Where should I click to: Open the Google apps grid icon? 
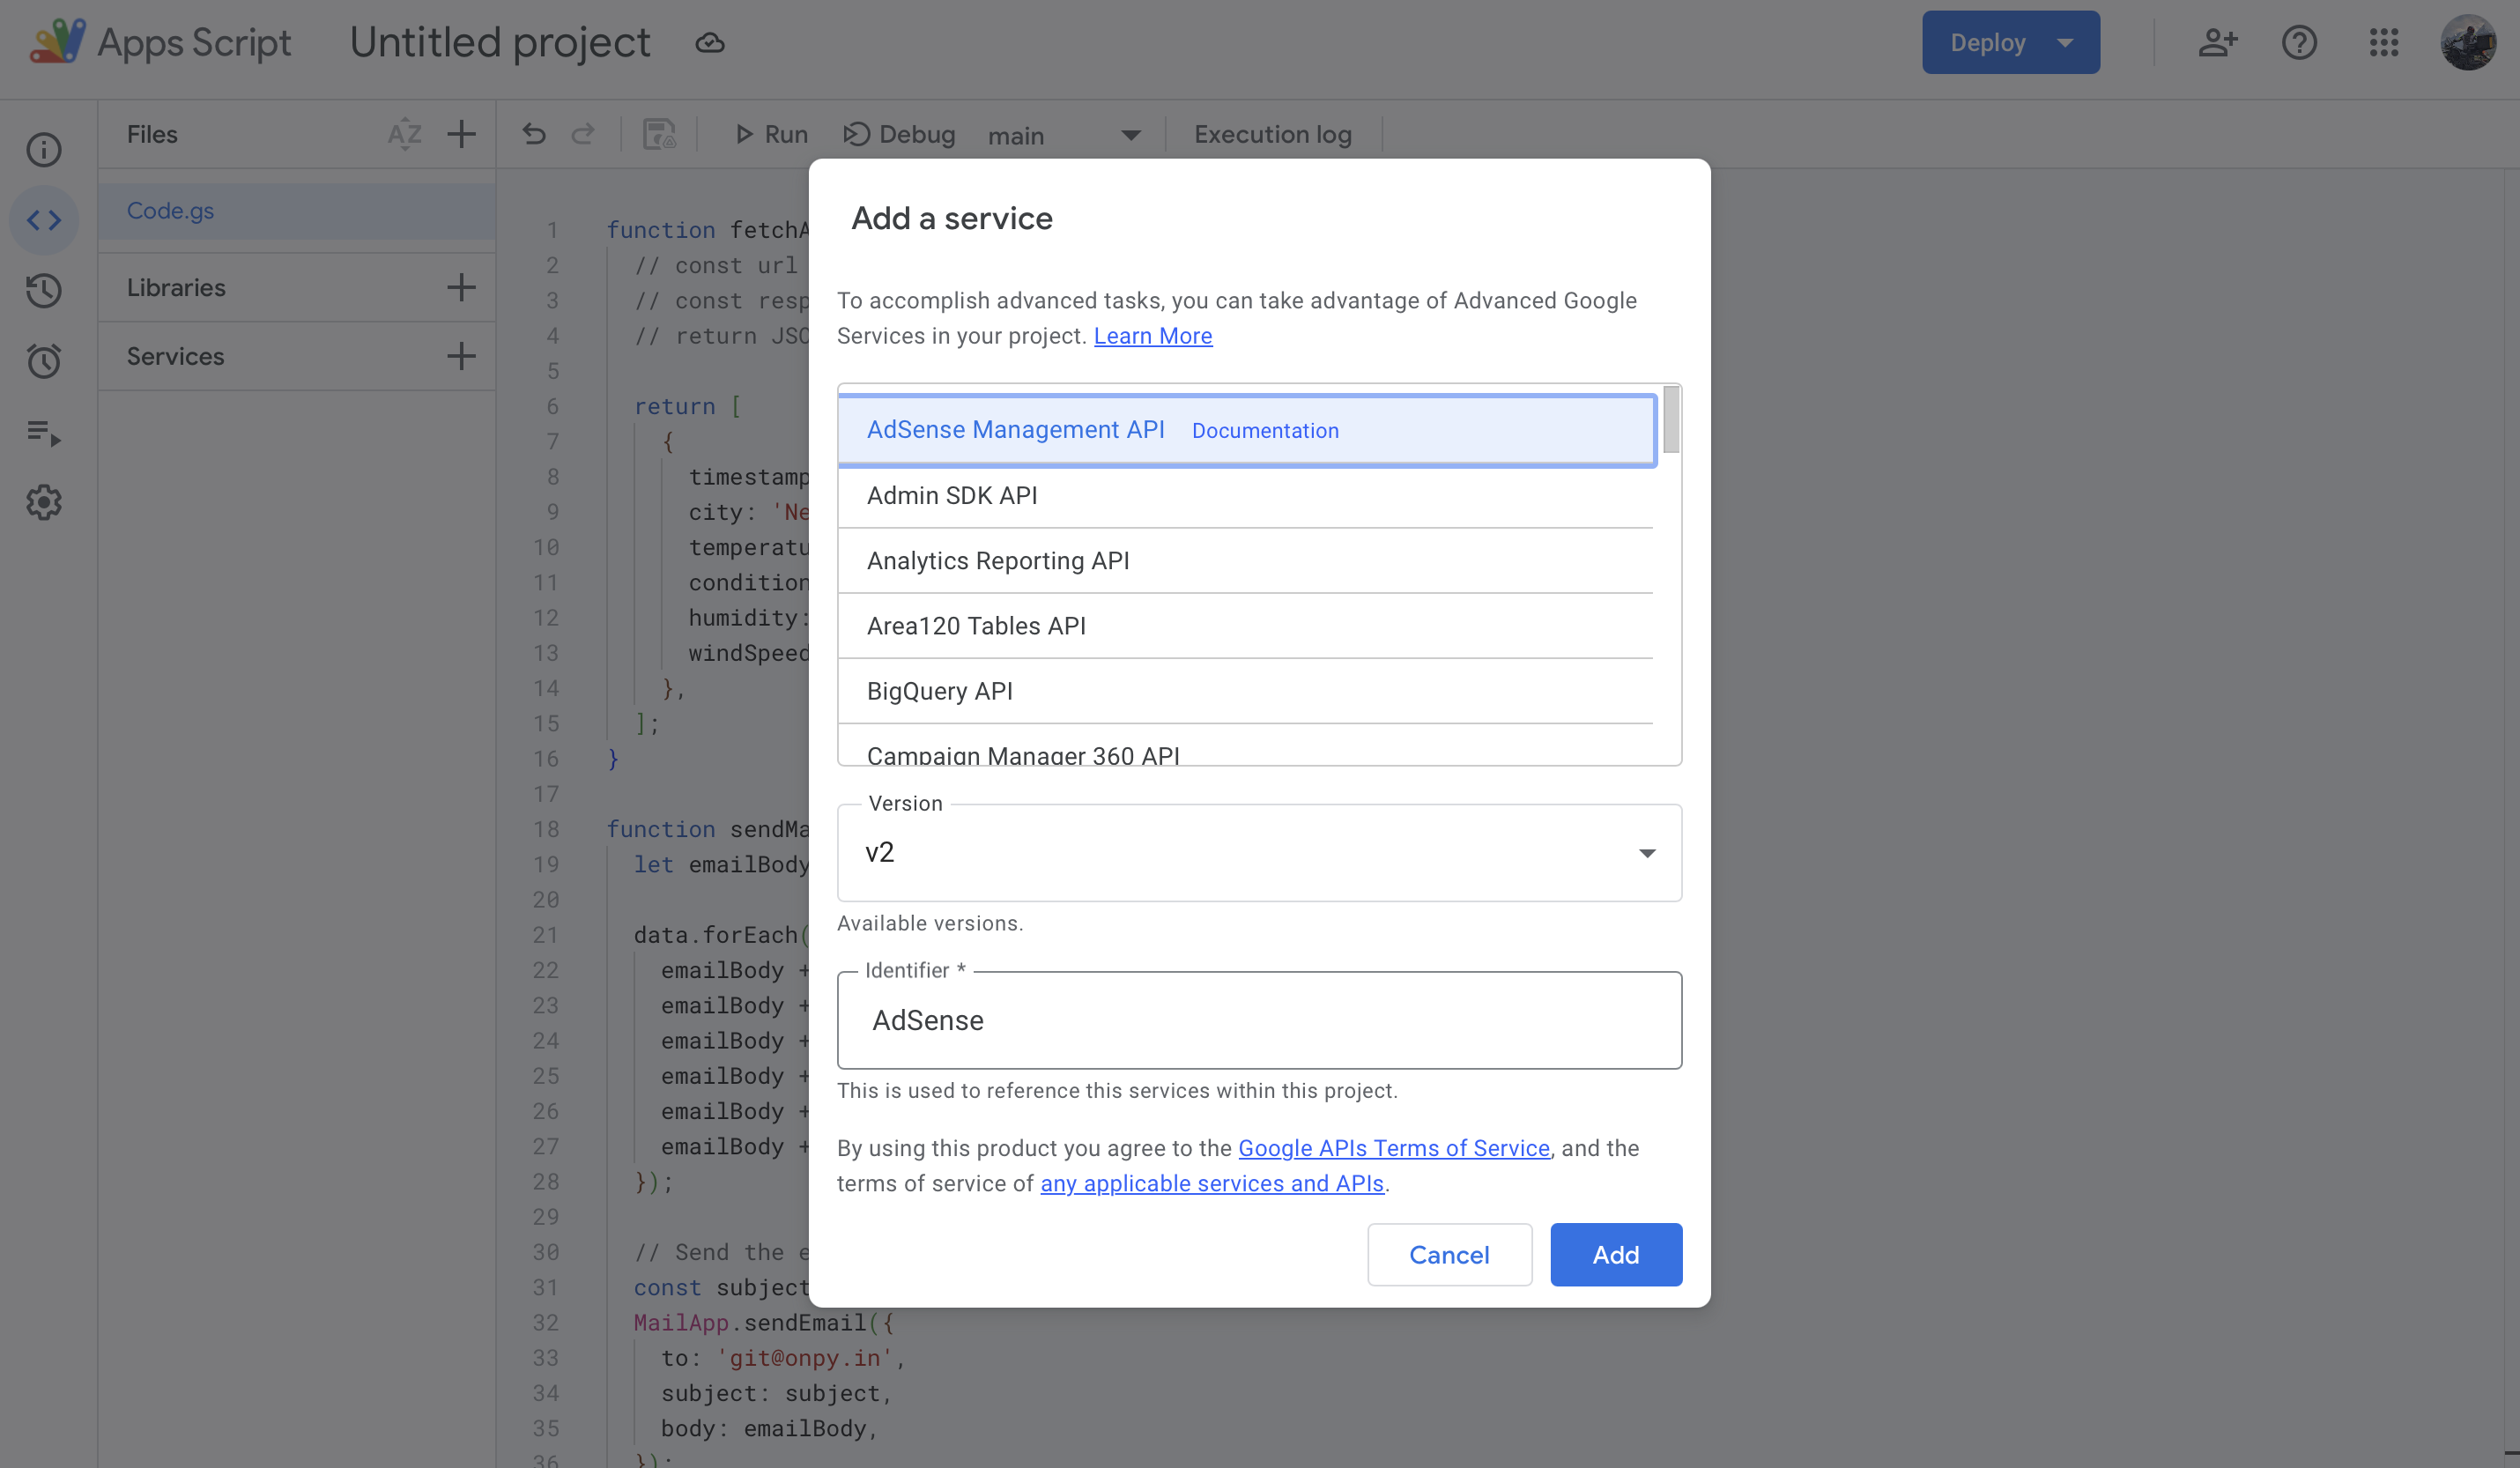tap(2384, 42)
